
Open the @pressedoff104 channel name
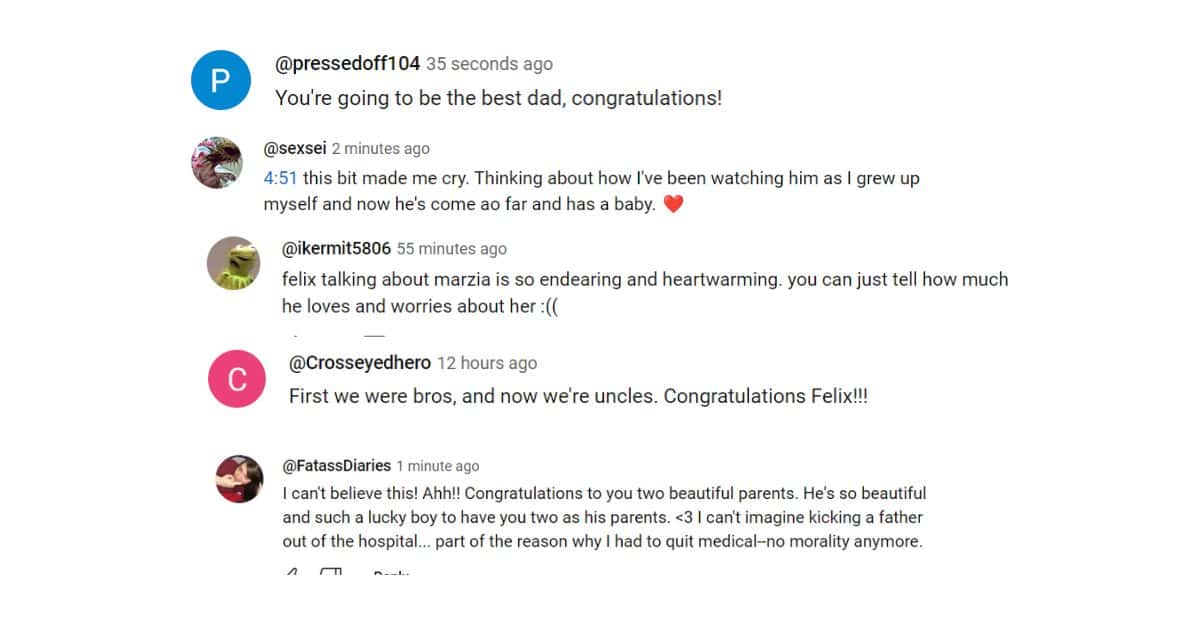[x=347, y=64]
